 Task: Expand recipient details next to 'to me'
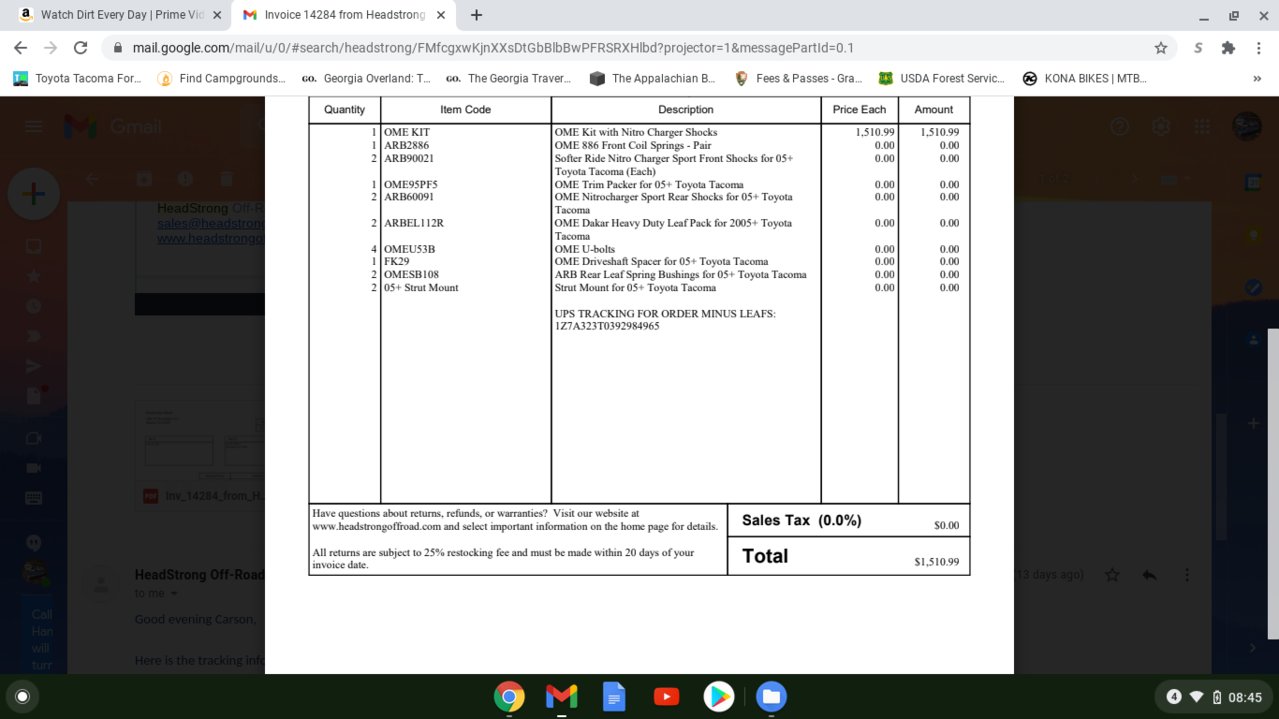[174, 594]
